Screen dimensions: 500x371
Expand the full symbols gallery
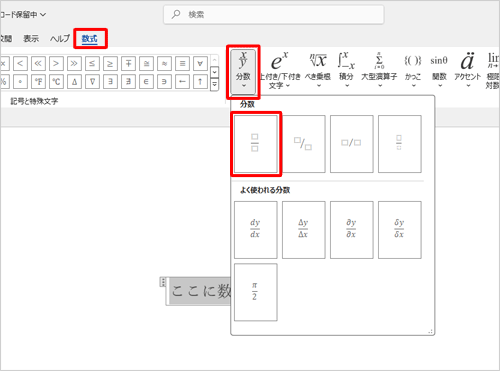coord(215,84)
